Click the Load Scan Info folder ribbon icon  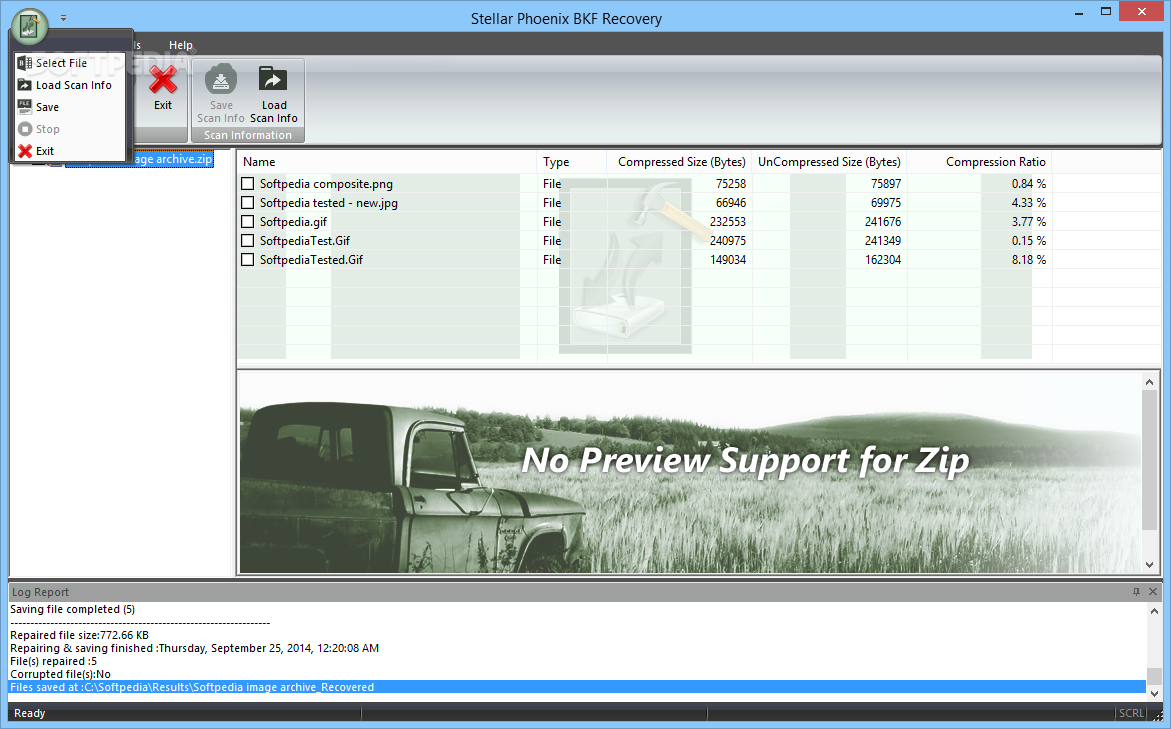pyautogui.click(x=273, y=93)
